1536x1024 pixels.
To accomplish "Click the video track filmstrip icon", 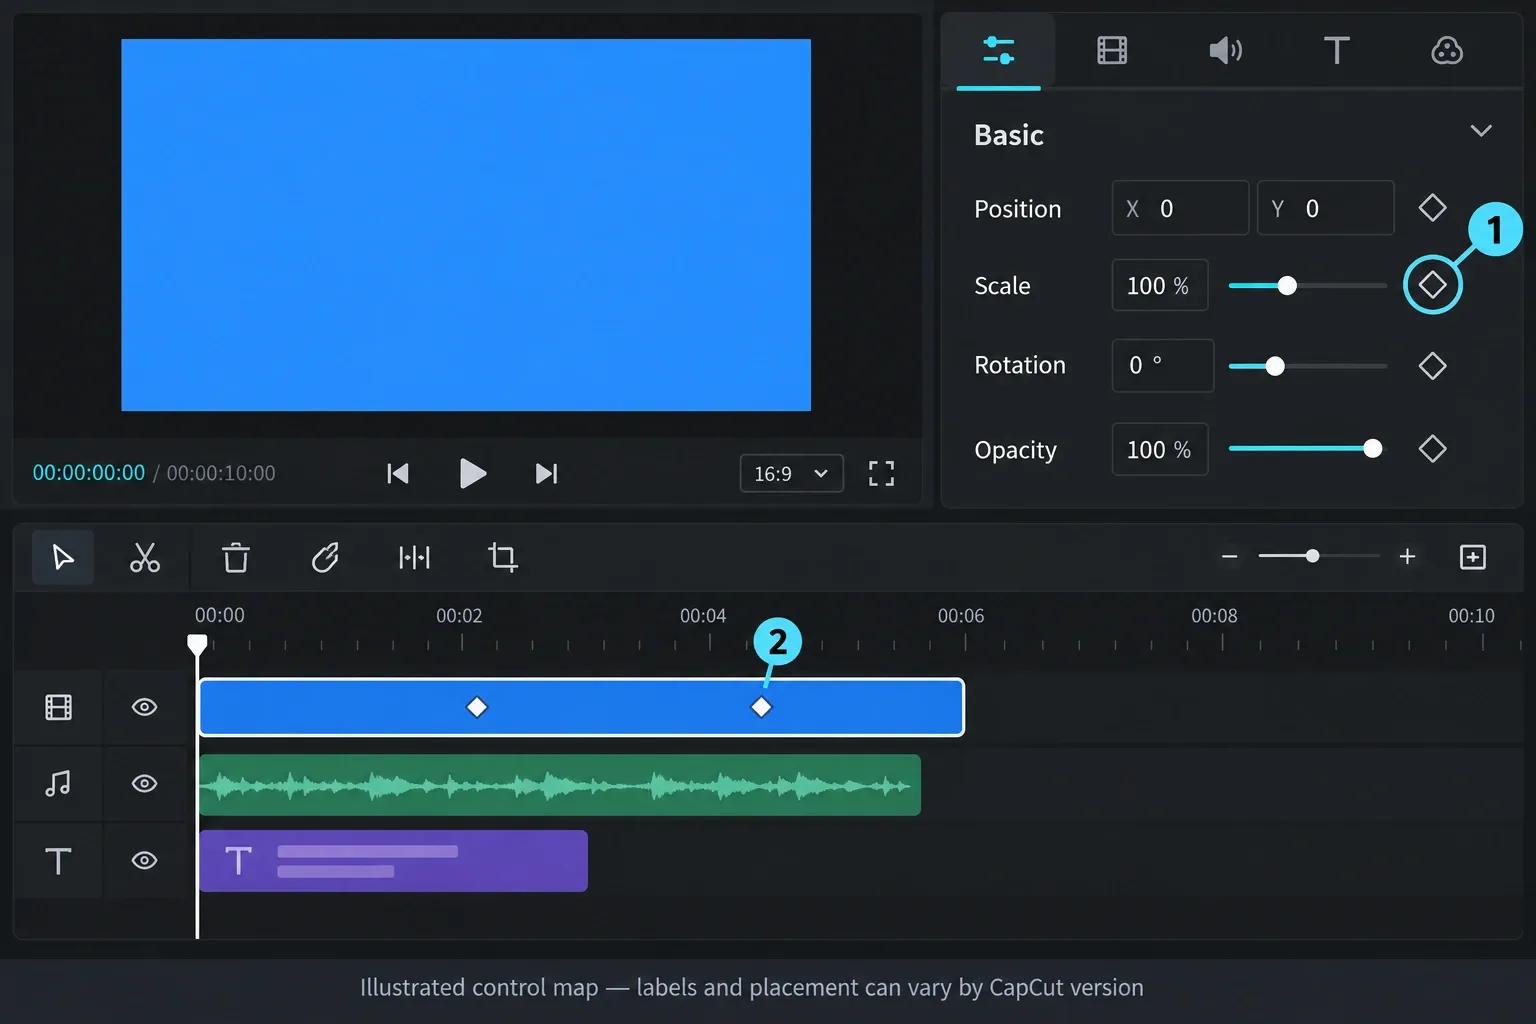I will (58, 707).
